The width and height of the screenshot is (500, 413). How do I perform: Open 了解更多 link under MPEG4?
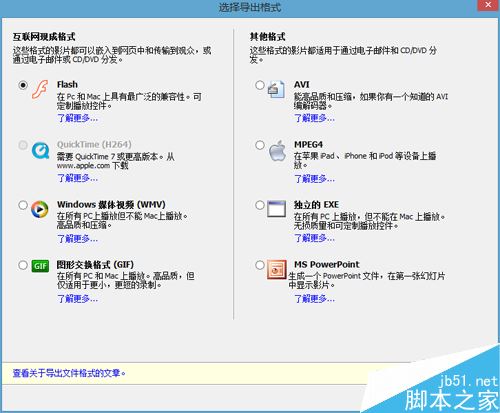314,179
